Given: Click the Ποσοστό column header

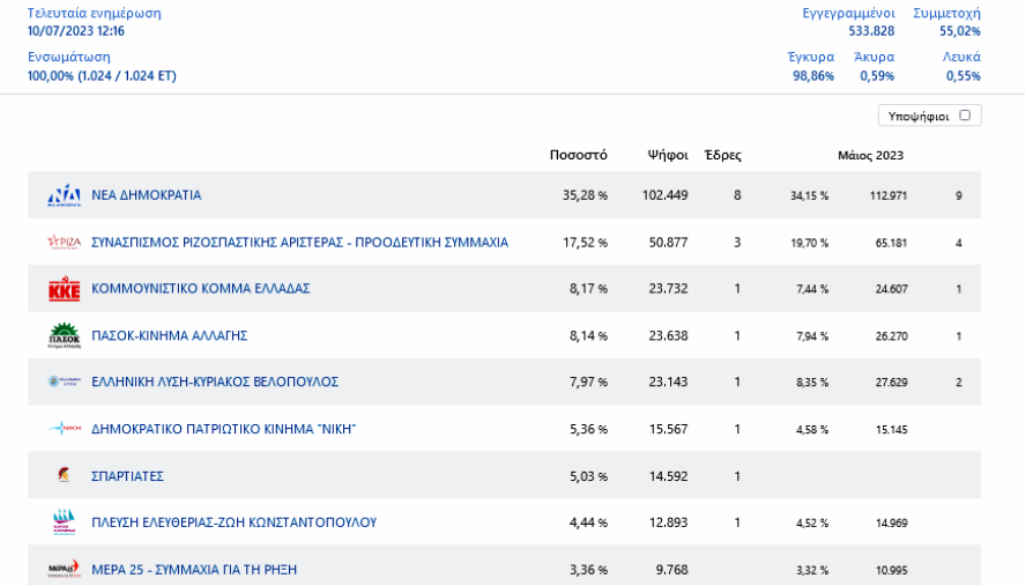Looking at the screenshot, I should pos(579,156).
